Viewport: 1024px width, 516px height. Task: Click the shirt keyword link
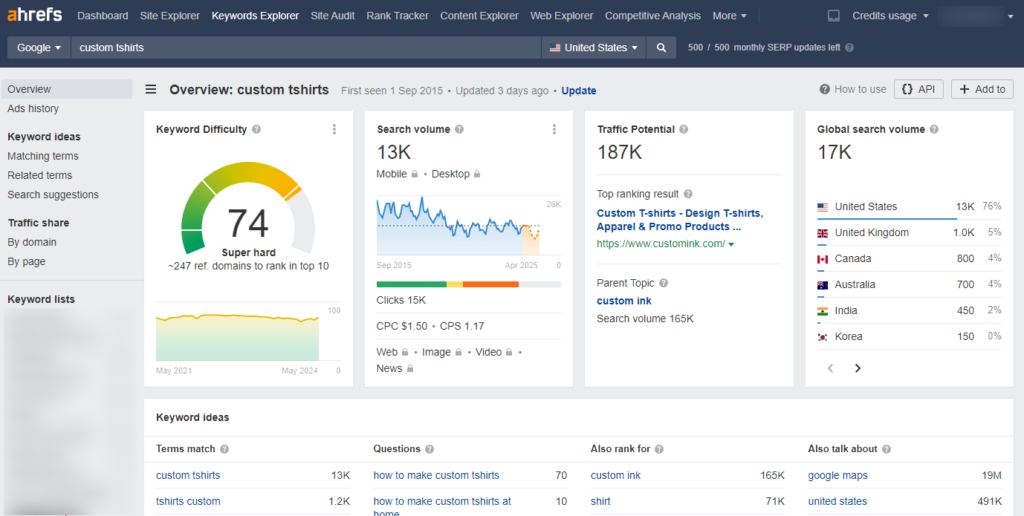(600, 502)
